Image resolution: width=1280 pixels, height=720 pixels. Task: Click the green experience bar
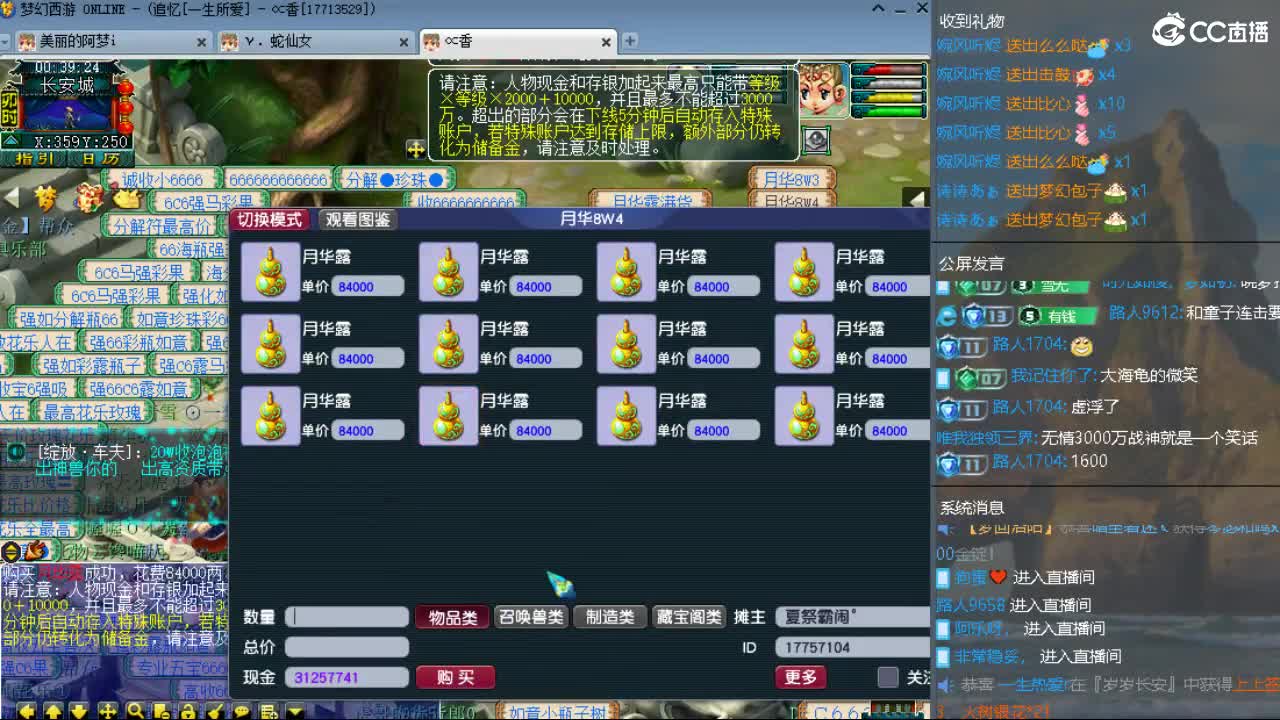887,112
